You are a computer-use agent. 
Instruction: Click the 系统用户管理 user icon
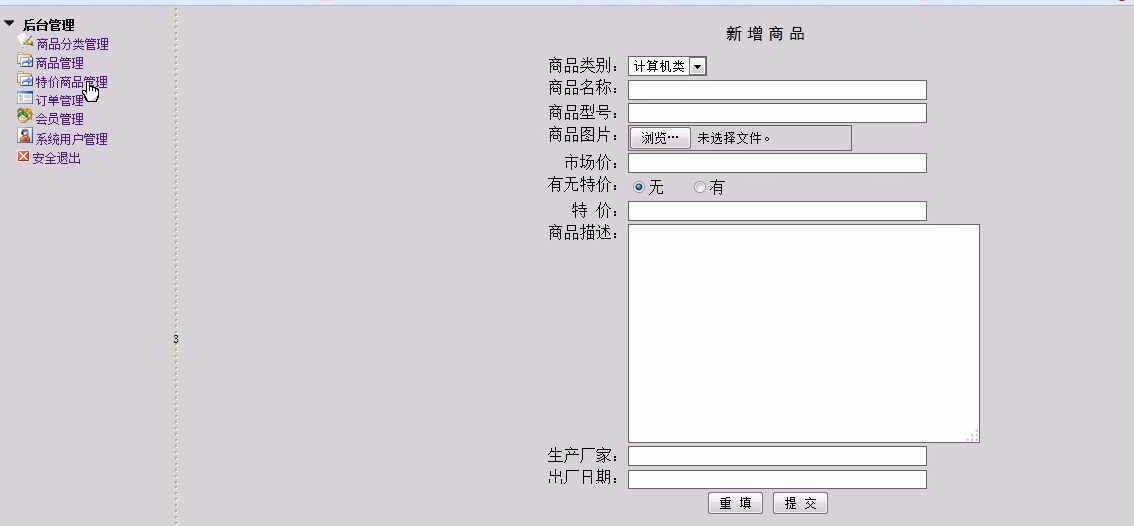pos(25,135)
